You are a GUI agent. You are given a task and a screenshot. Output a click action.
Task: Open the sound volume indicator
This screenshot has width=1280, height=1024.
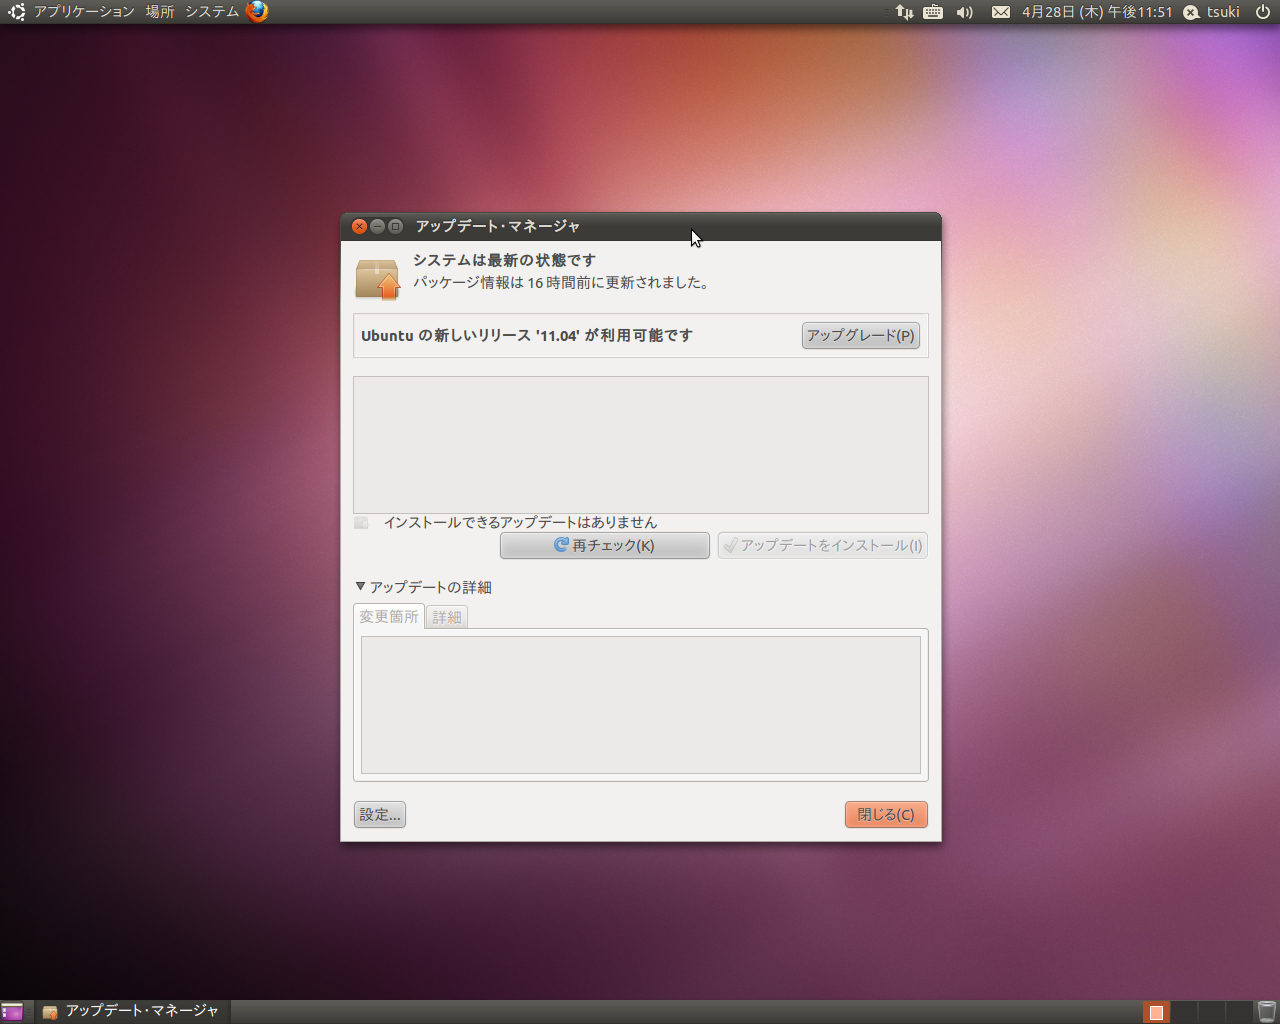[964, 12]
